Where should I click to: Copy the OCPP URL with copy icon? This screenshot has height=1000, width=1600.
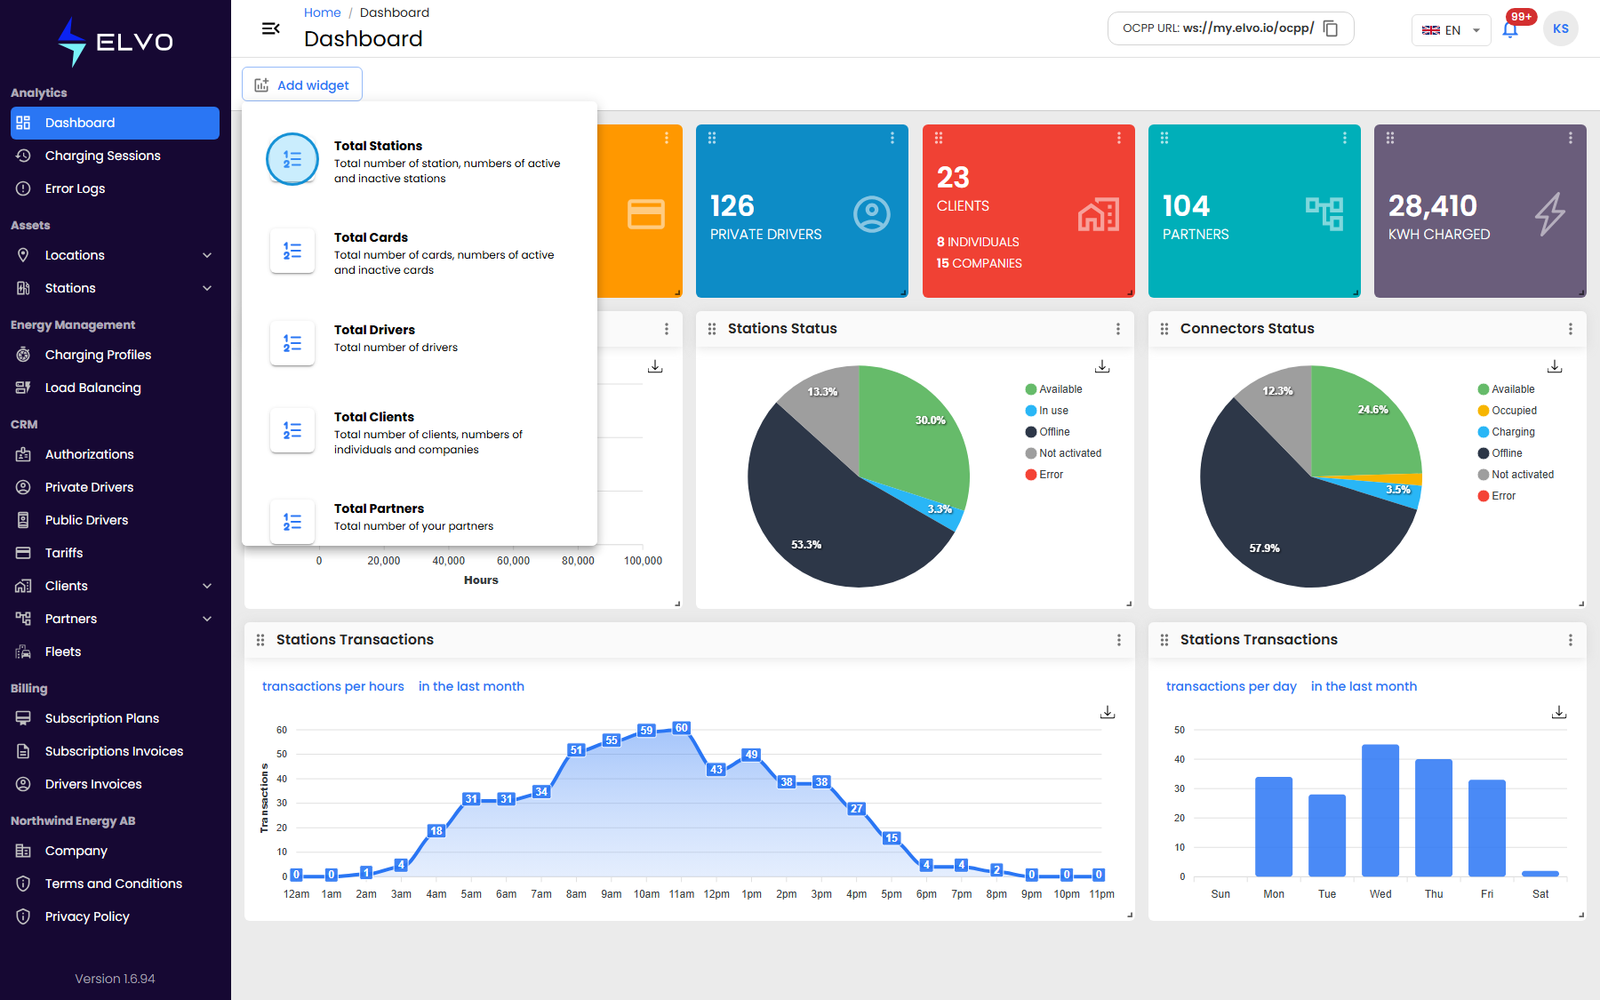pos(1330,29)
